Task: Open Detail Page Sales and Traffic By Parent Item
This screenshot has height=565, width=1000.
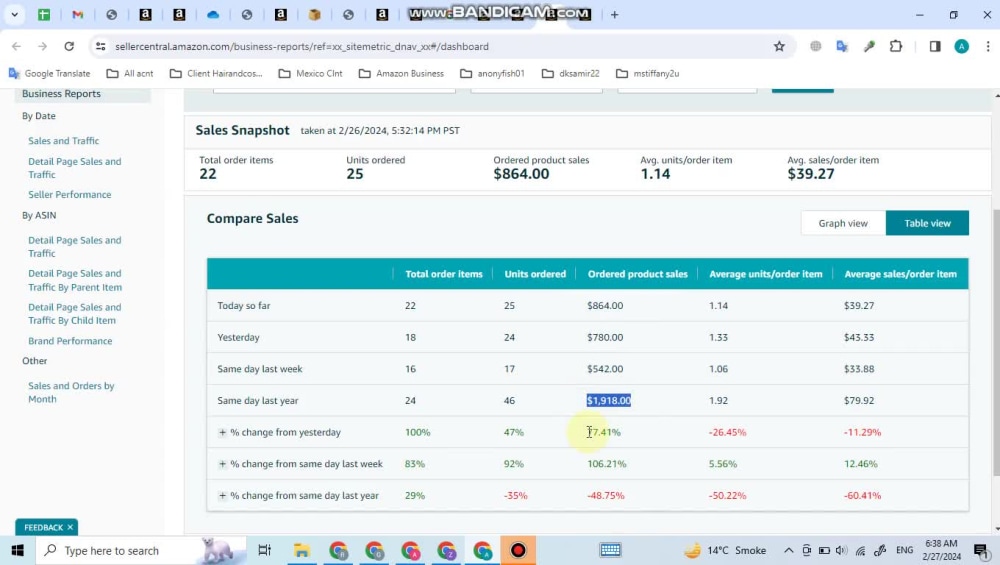Action: pos(75,281)
